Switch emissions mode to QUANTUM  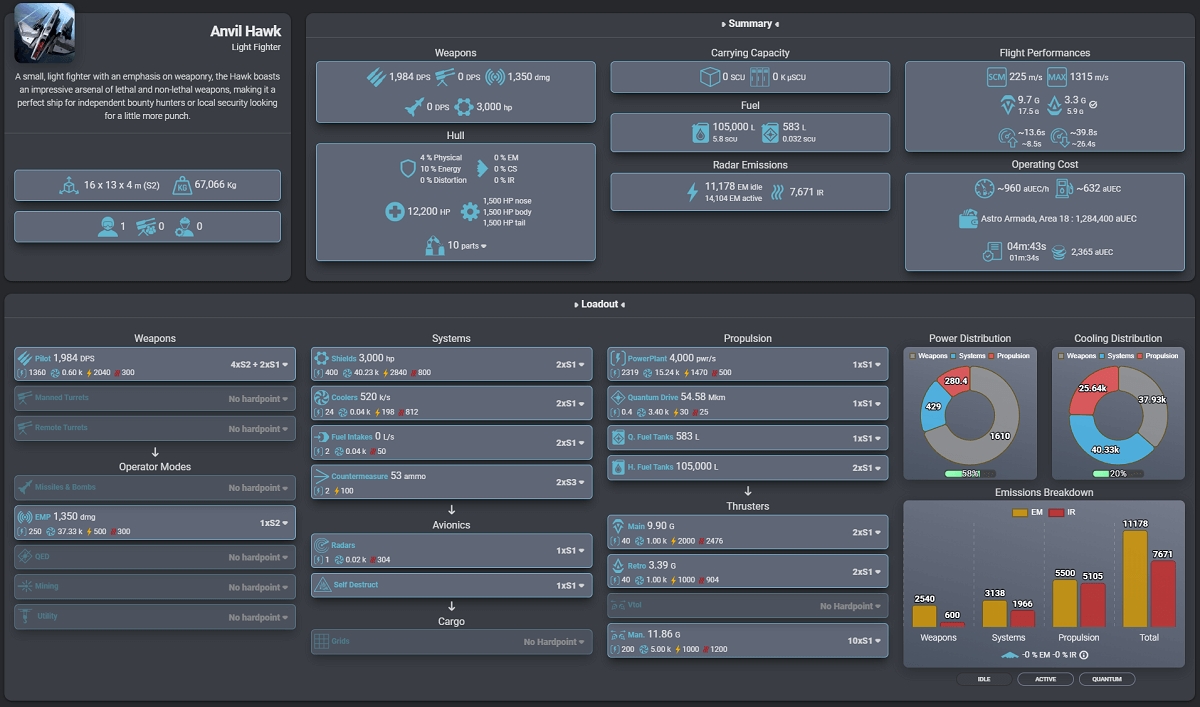tap(1106, 679)
